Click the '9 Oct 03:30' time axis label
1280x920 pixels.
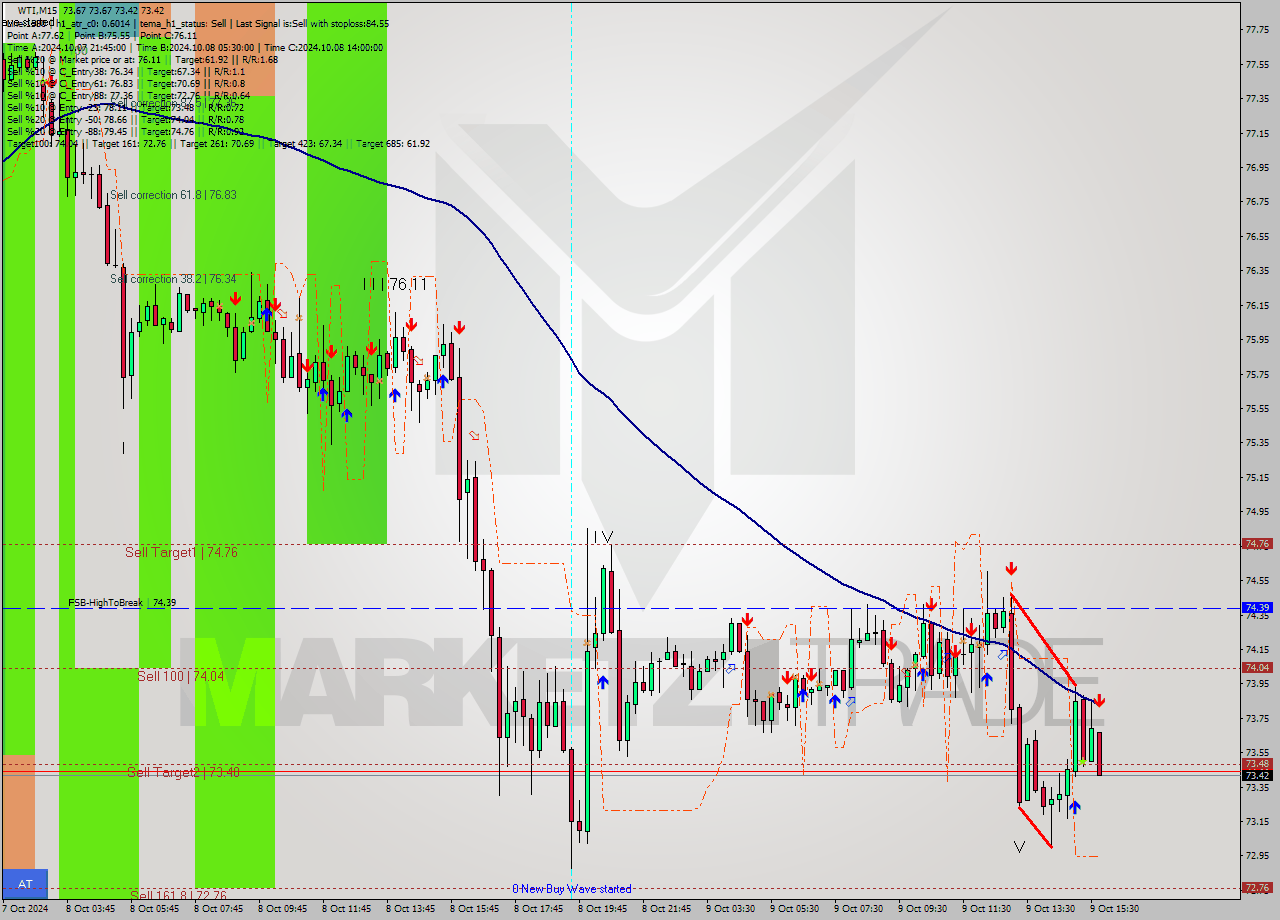click(732, 909)
